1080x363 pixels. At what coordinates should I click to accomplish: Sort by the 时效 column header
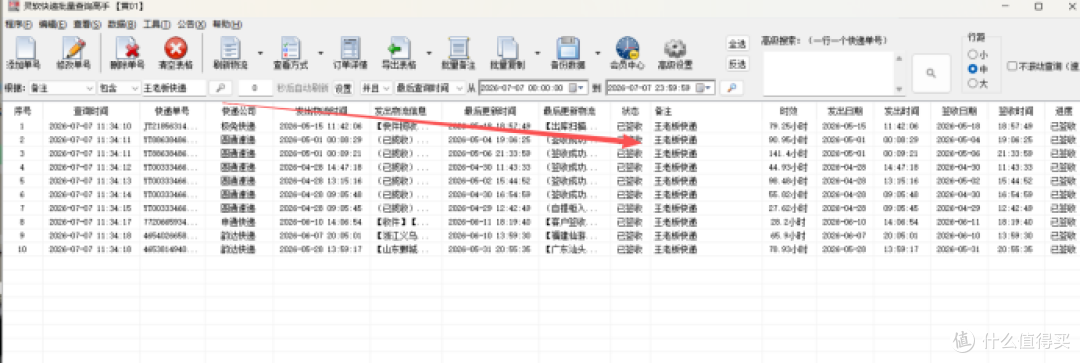789,111
